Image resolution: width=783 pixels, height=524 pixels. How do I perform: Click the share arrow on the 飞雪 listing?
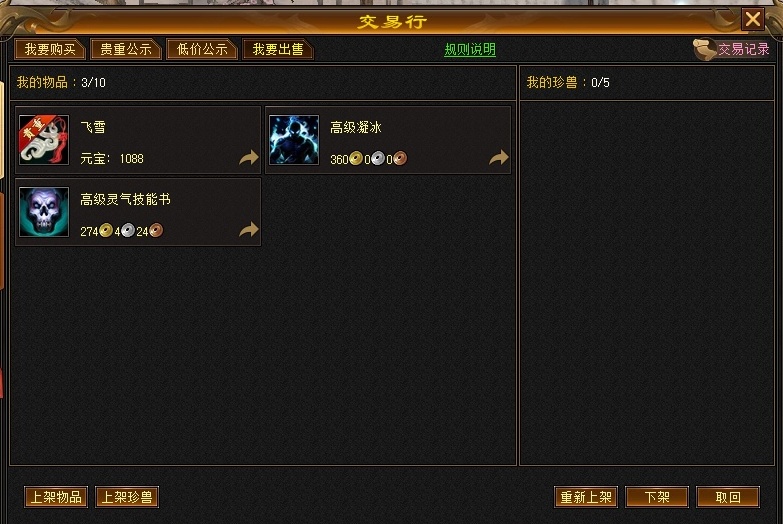tap(249, 157)
